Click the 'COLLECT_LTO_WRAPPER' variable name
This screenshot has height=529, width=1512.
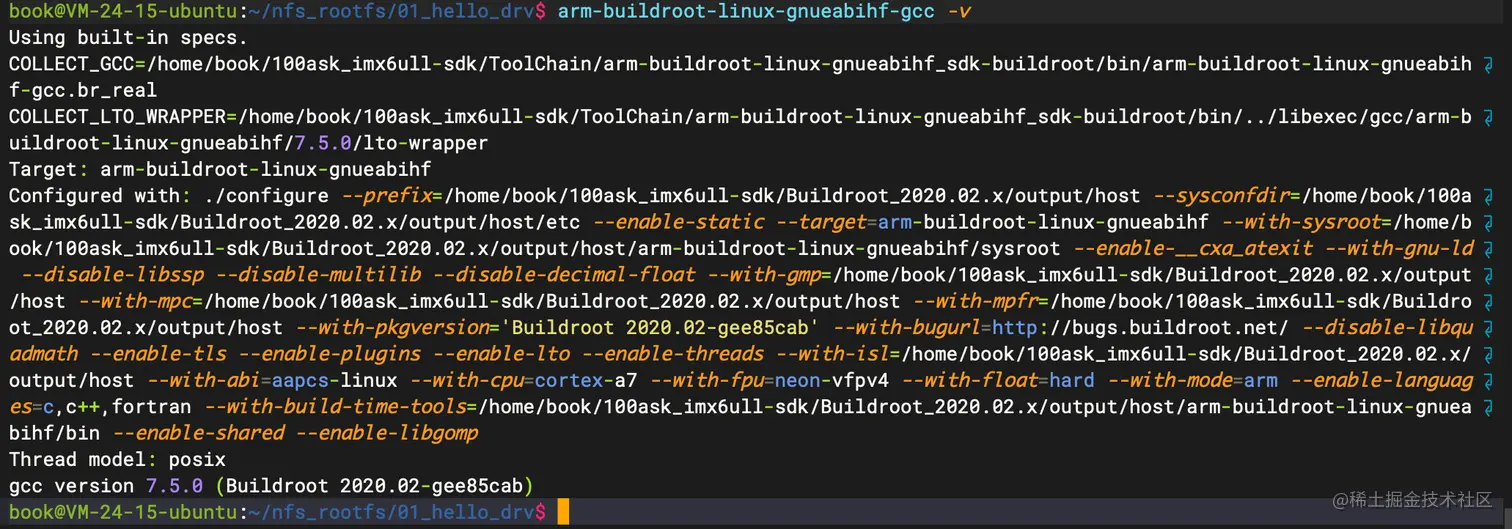pos(117,117)
